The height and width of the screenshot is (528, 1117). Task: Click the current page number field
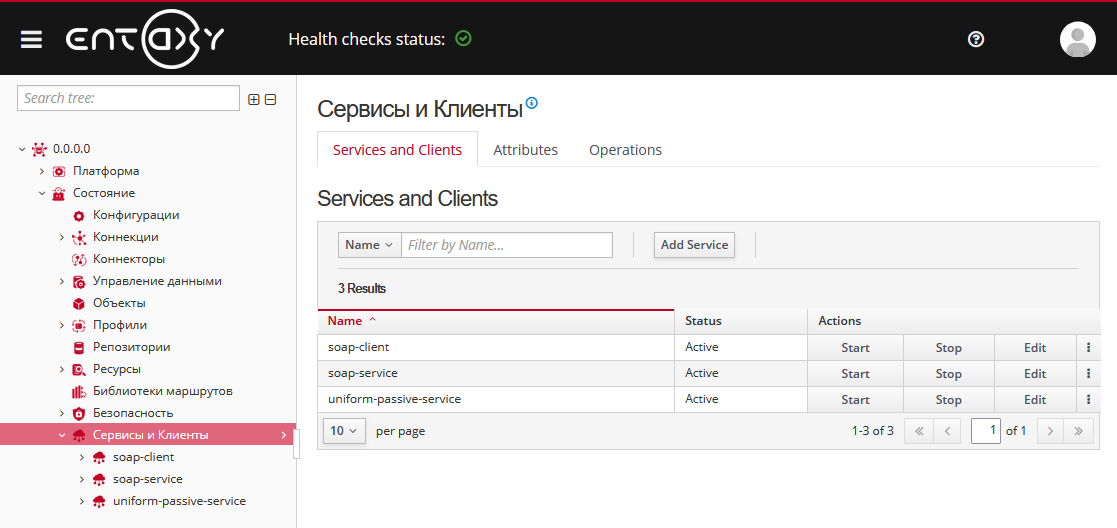tap(986, 431)
